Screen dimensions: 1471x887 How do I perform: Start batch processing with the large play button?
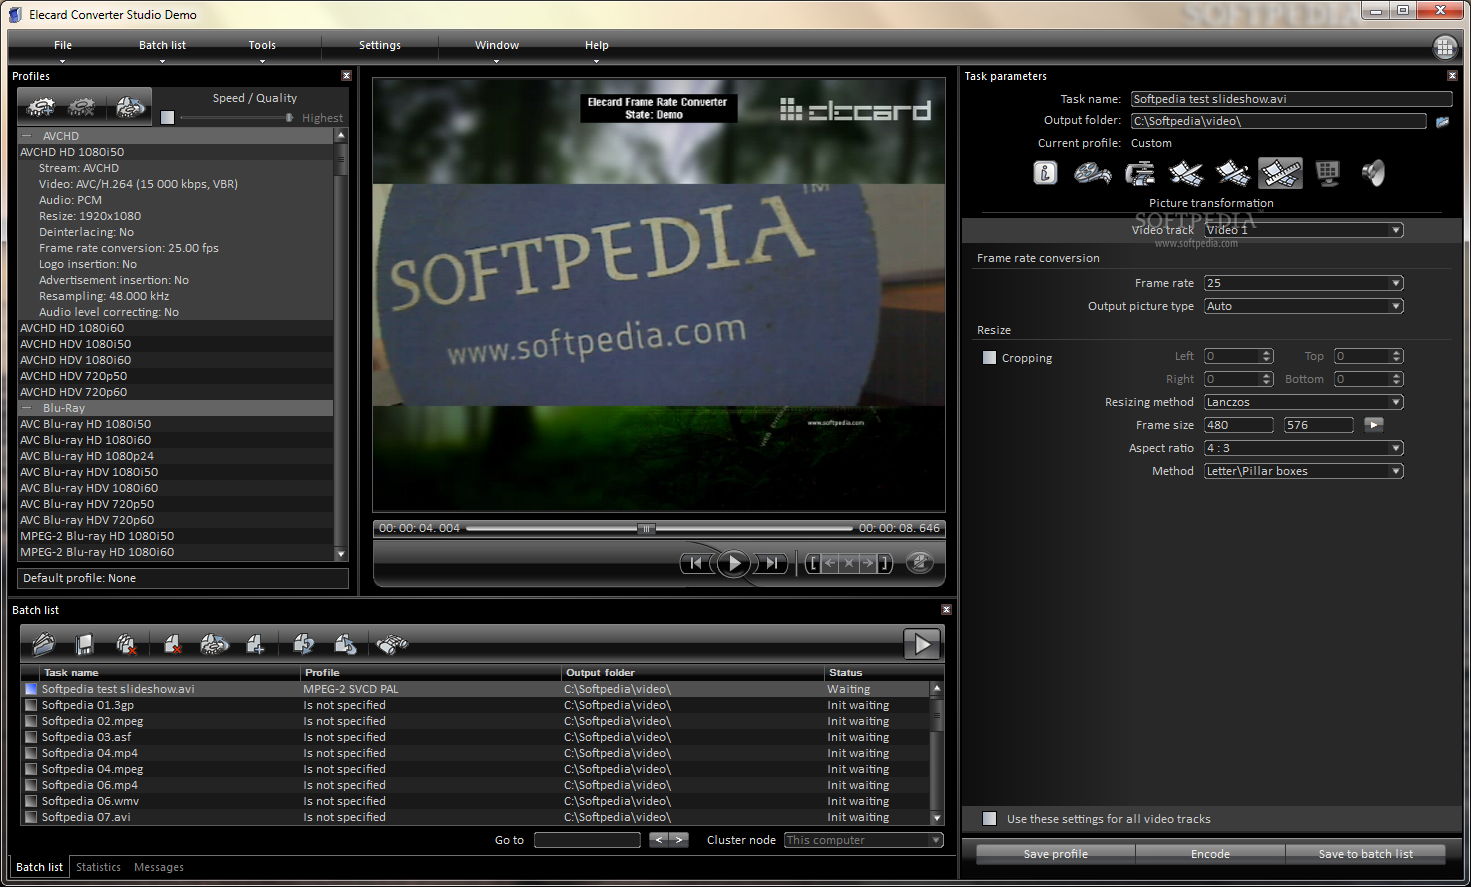pos(922,645)
